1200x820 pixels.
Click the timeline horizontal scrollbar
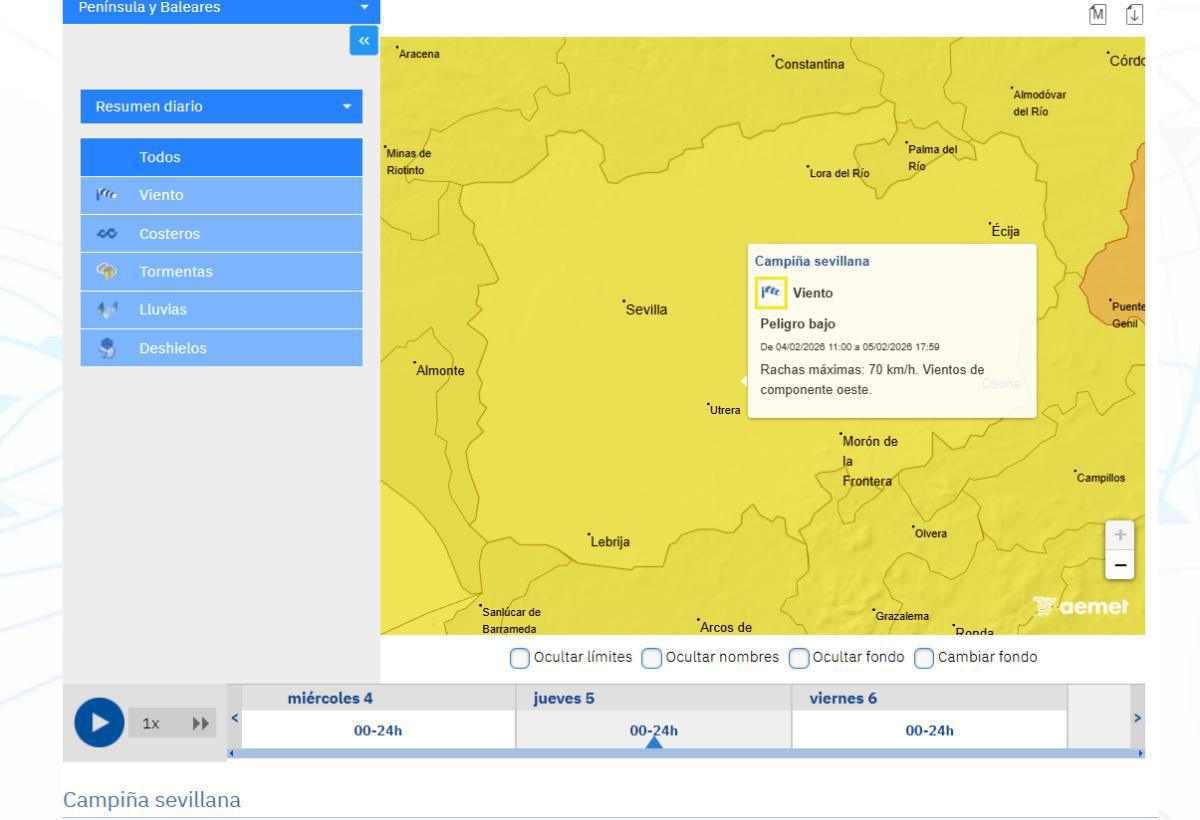(684, 753)
